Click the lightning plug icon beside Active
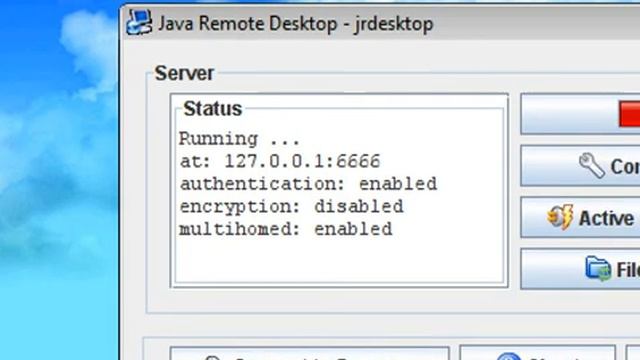The height and width of the screenshot is (360, 640). [x=560, y=217]
